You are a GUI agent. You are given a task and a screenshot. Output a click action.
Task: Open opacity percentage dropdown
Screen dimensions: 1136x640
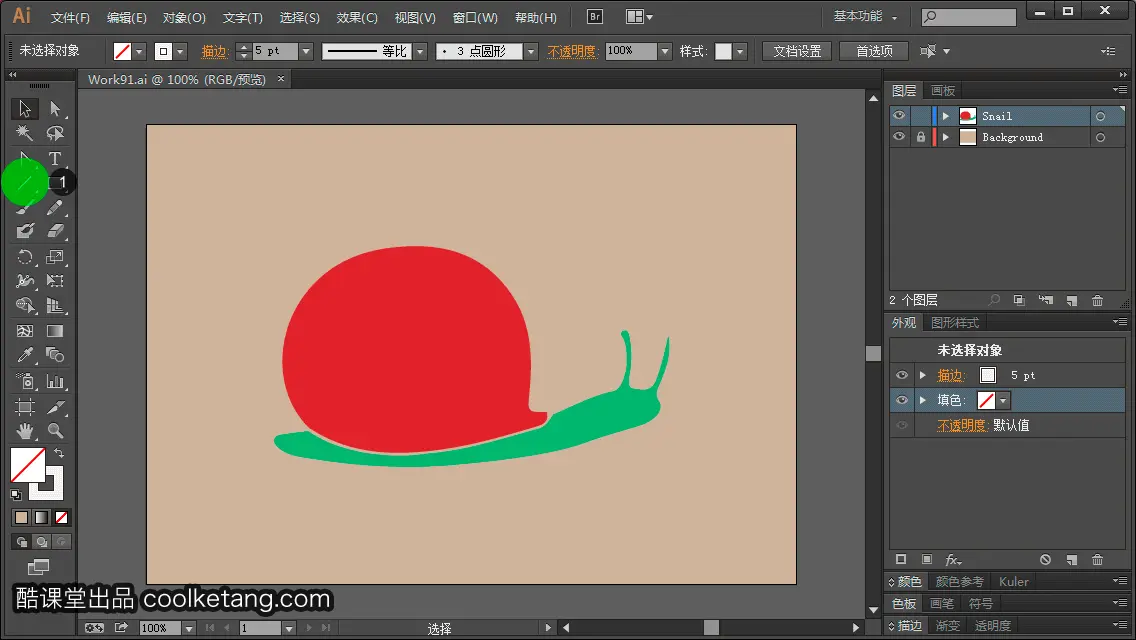[x=665, y=51]
